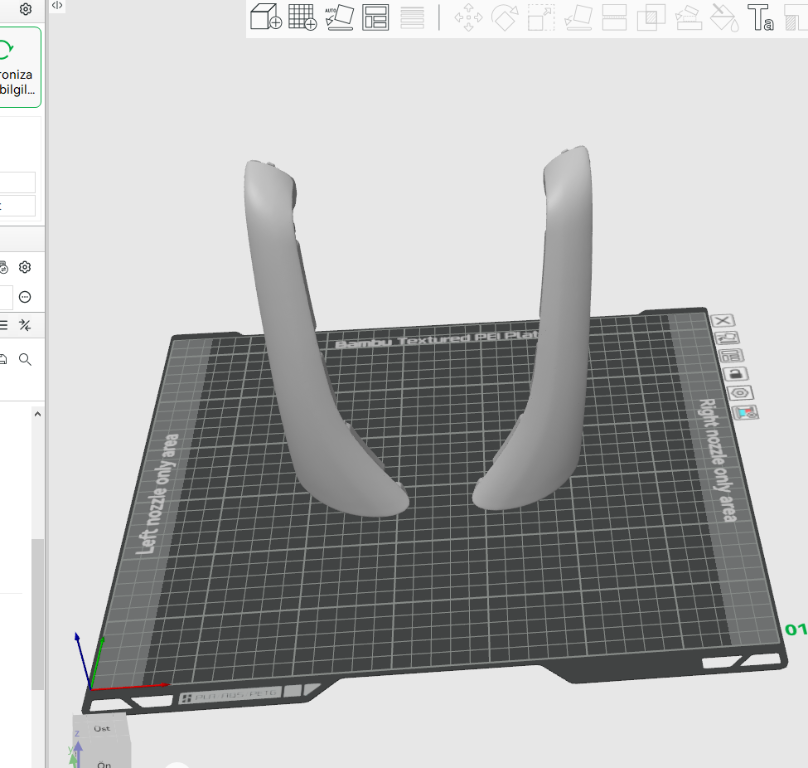This screenshot has width=808, height=768.
Task: Open printer settings gear at top left
Action: pos(26,9)
